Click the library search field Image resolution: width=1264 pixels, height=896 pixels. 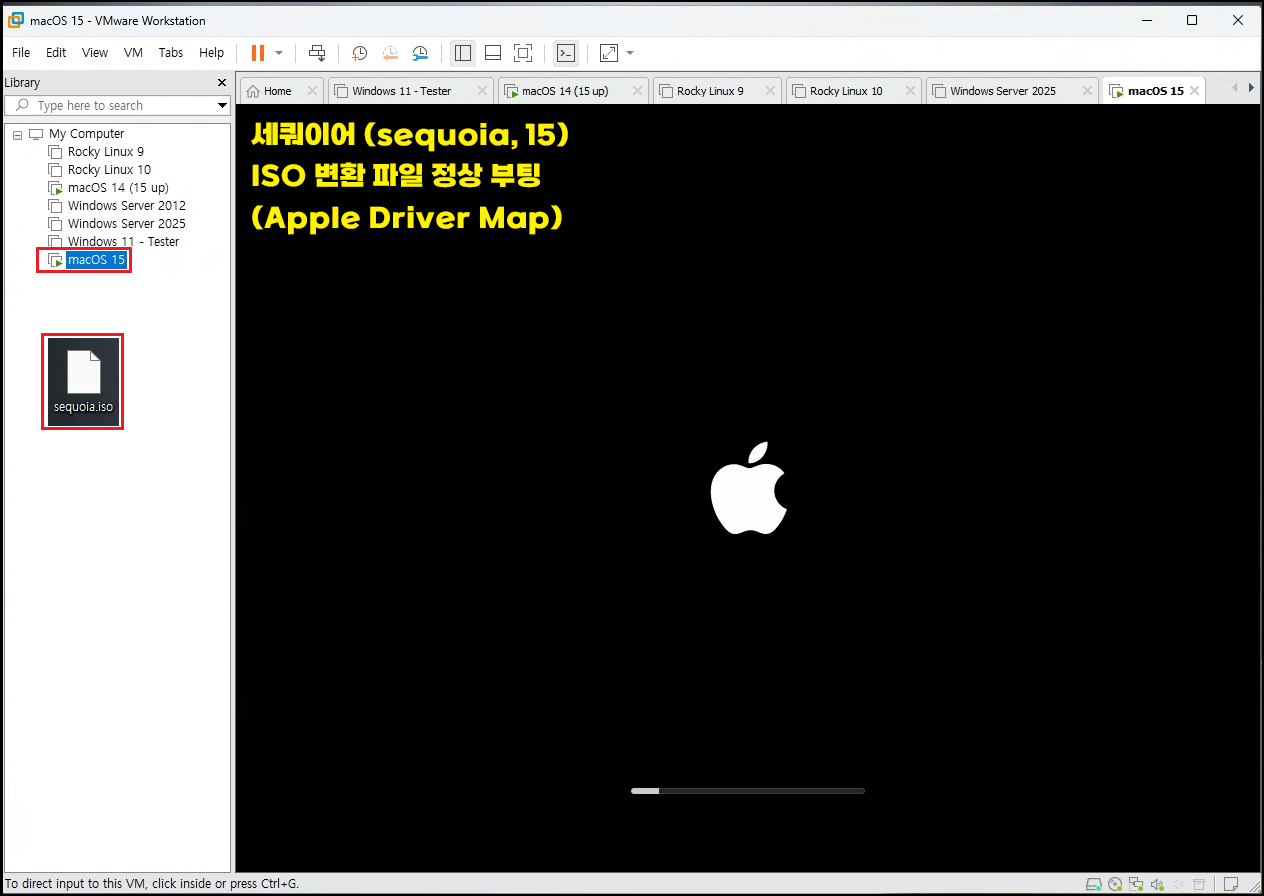click(110, 105)
